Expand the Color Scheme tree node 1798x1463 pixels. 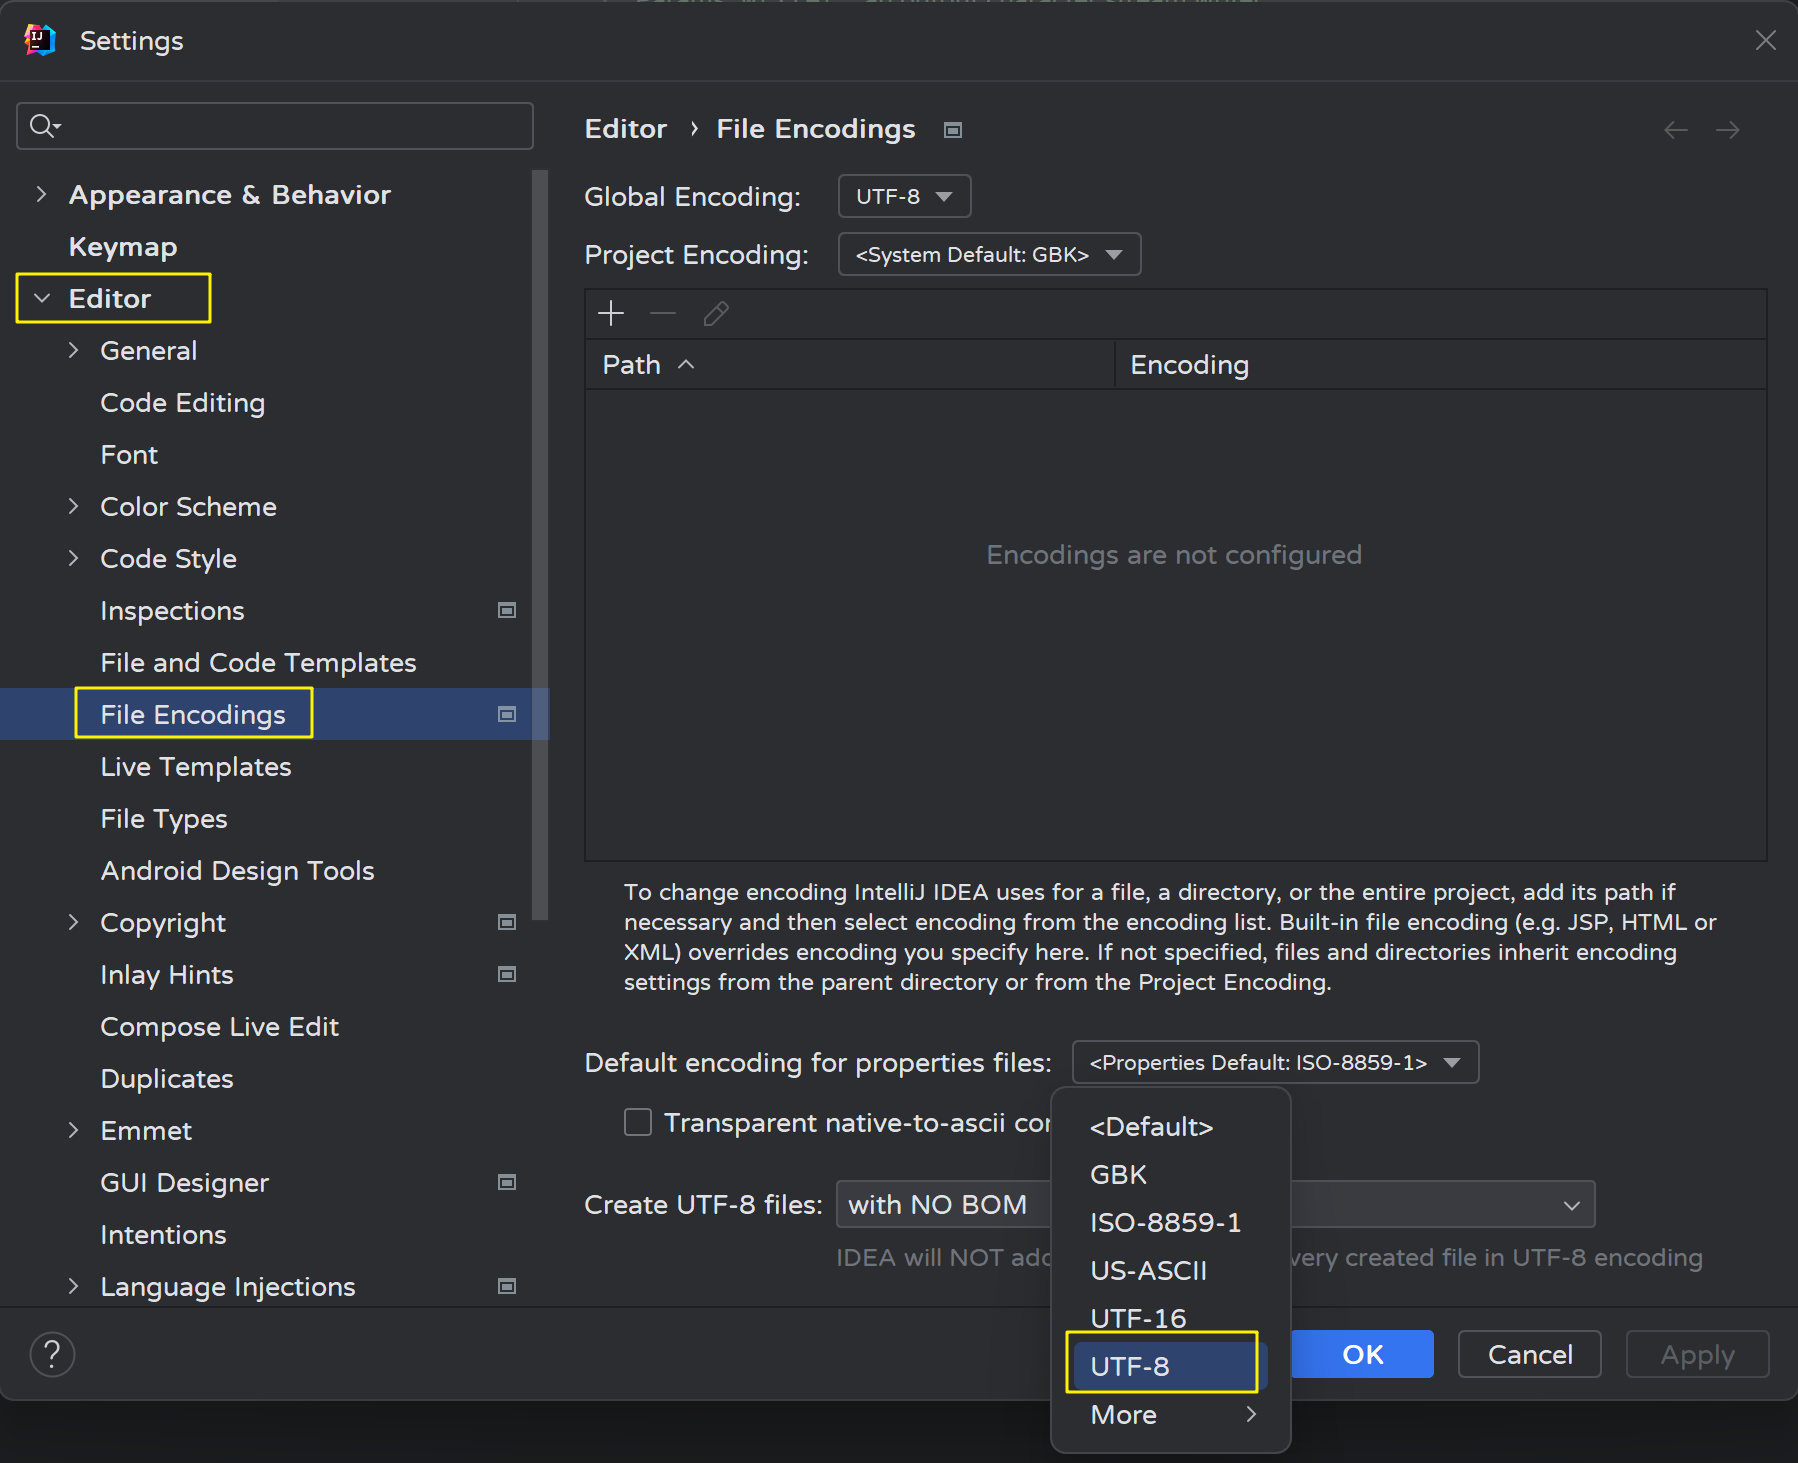(73, 506)
